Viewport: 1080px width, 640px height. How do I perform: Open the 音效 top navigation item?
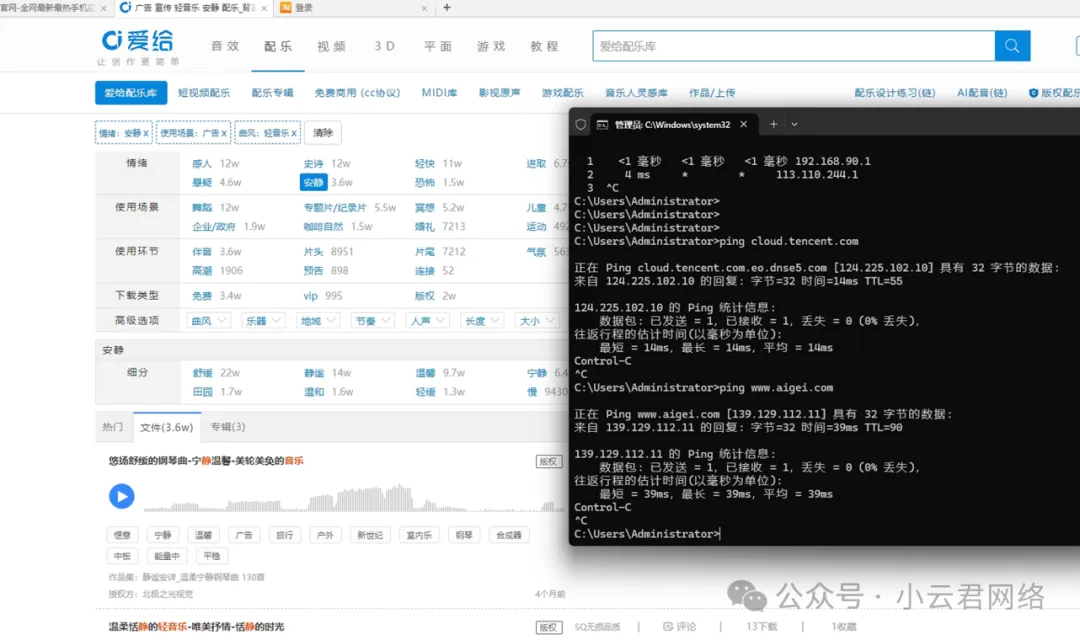[225, 46]
